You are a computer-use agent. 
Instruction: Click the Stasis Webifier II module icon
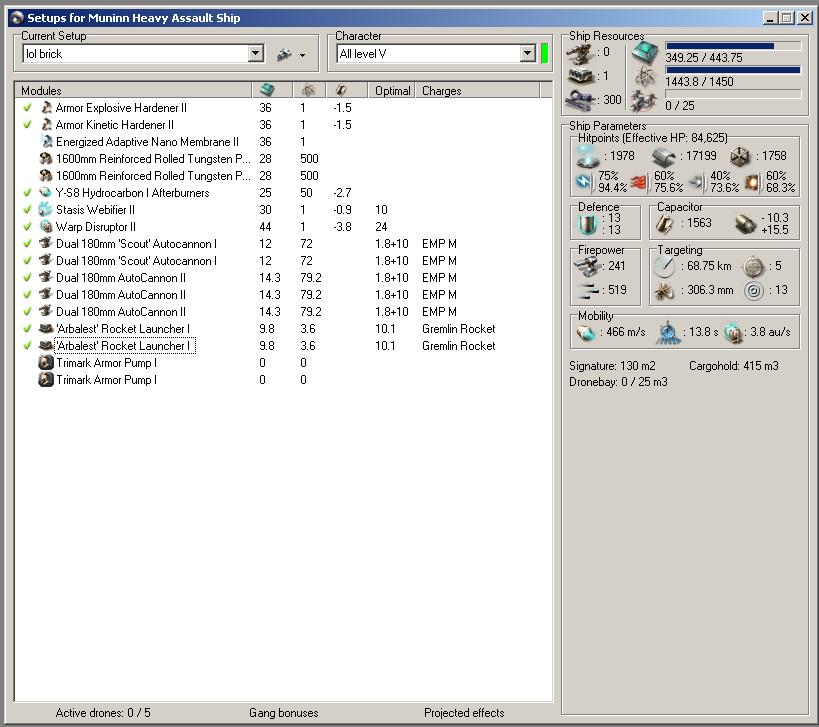coord(46,210)
